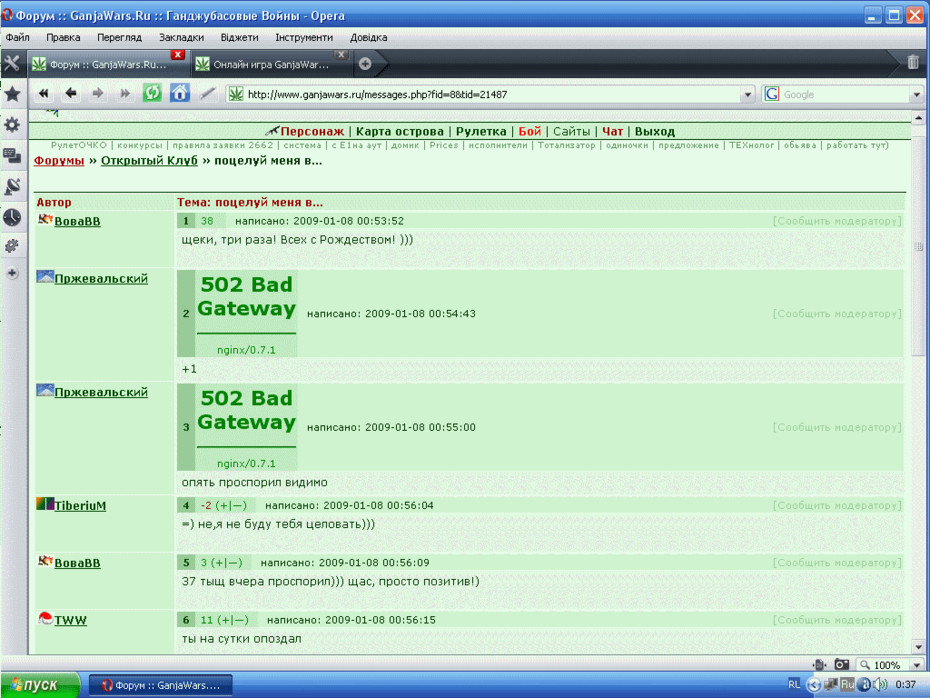Open the Сайты link
This screenshot has height=698, width=930.
572,131
